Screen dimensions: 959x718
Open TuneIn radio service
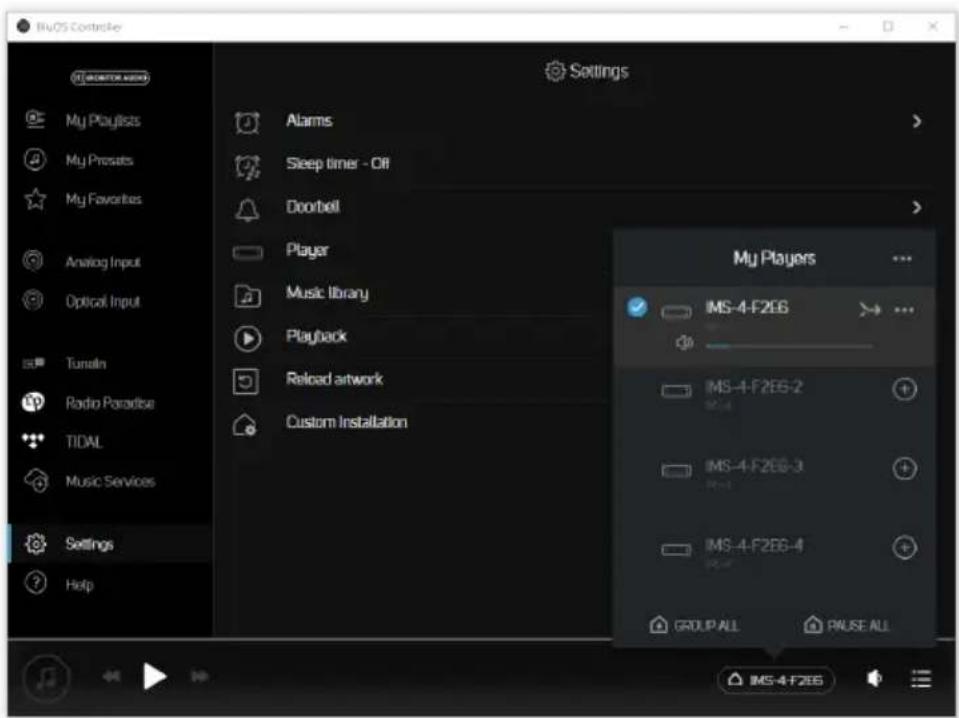pos(86,363)
